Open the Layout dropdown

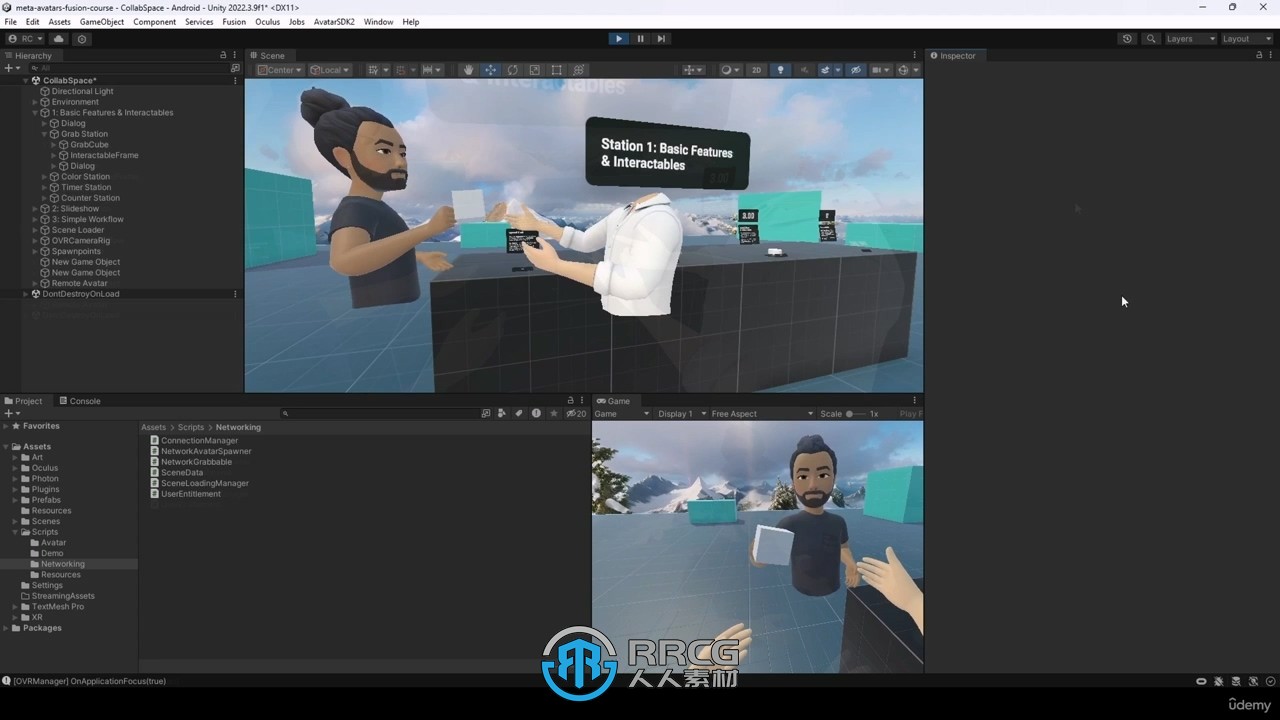click(1247, 39)
